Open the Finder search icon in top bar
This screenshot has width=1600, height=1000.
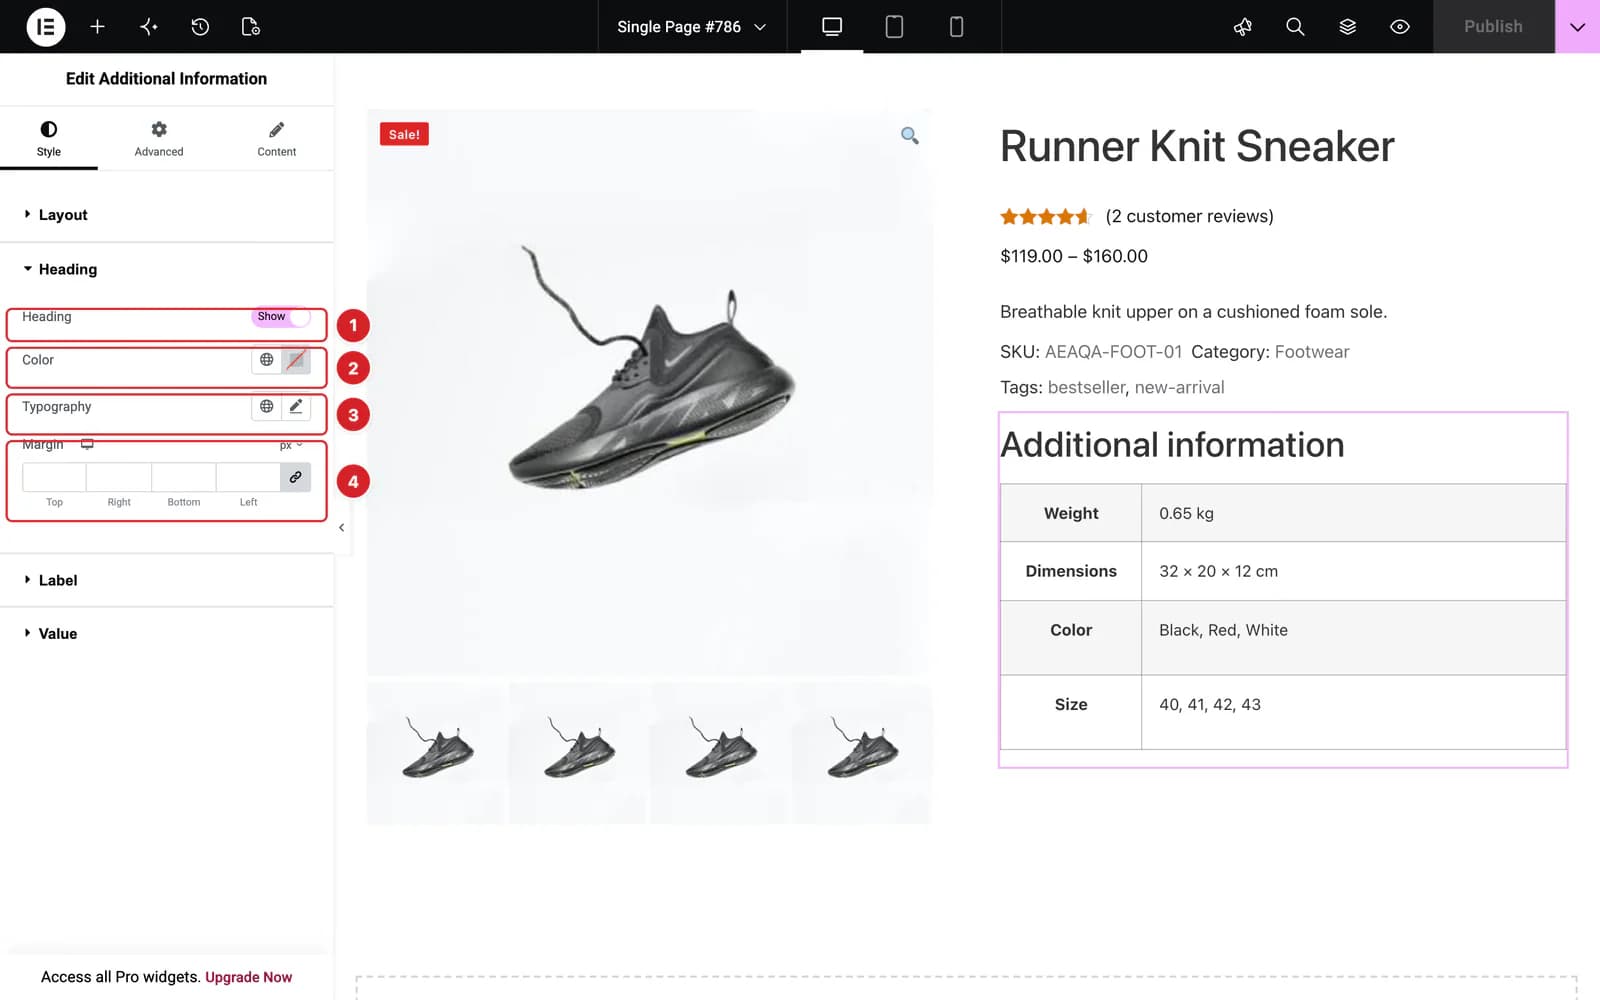coord(1295,27)
